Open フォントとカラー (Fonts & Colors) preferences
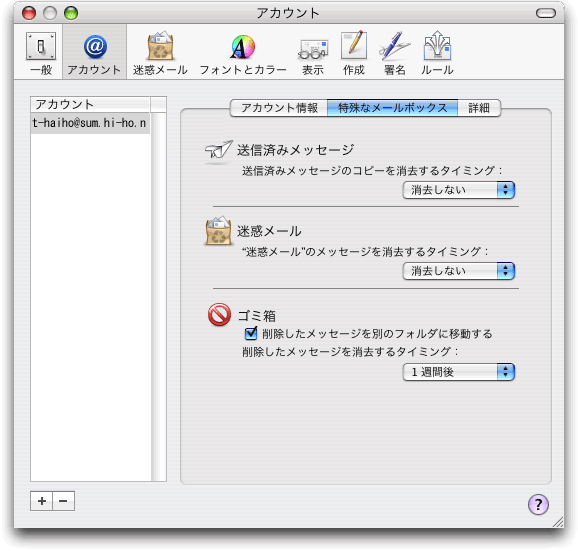 pos(243,53)
